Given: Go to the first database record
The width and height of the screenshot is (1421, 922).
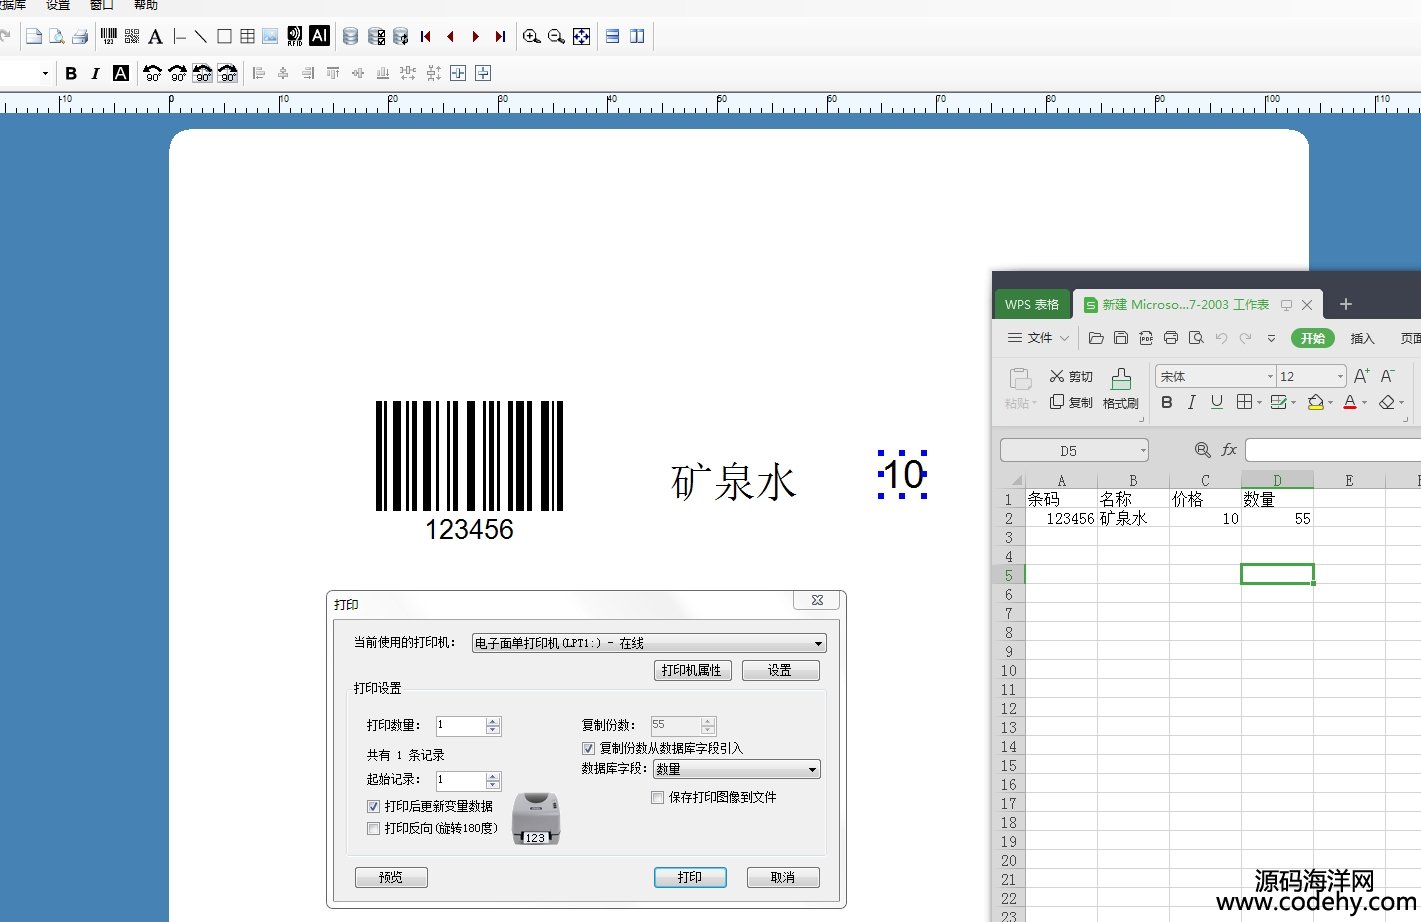Looking at the screenshot, I should pyautogui.click(x=426, y=36).
